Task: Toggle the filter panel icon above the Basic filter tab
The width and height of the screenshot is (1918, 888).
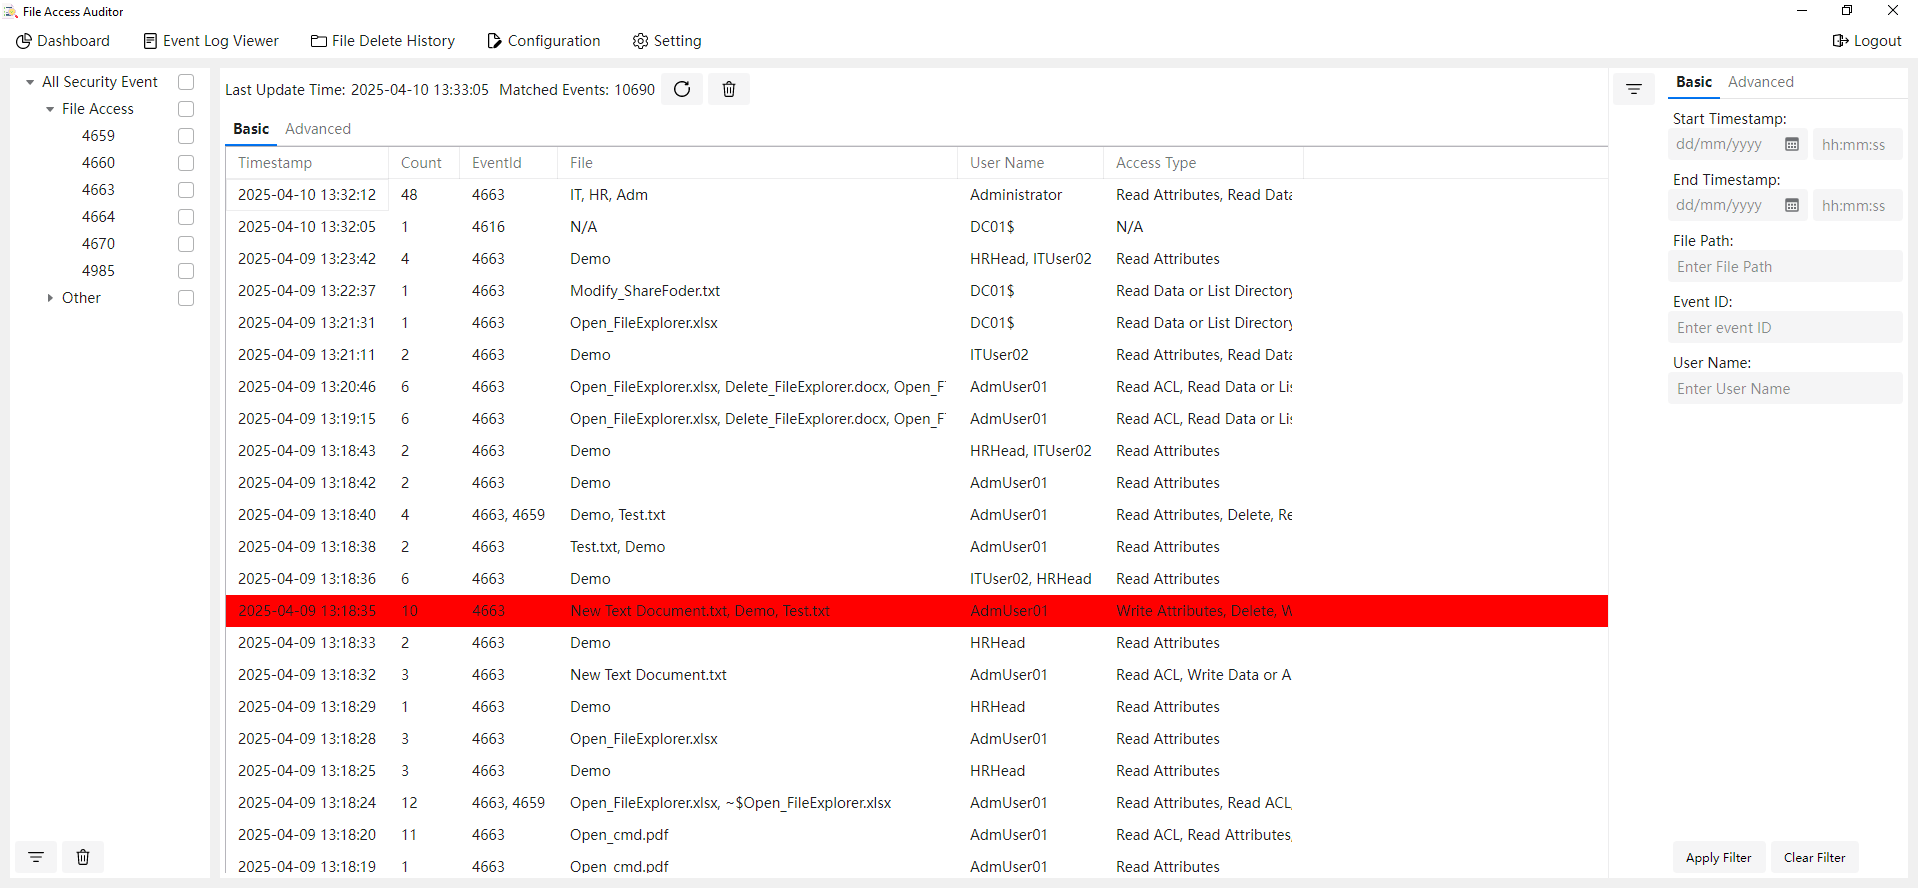Action: coord(1634,89)
